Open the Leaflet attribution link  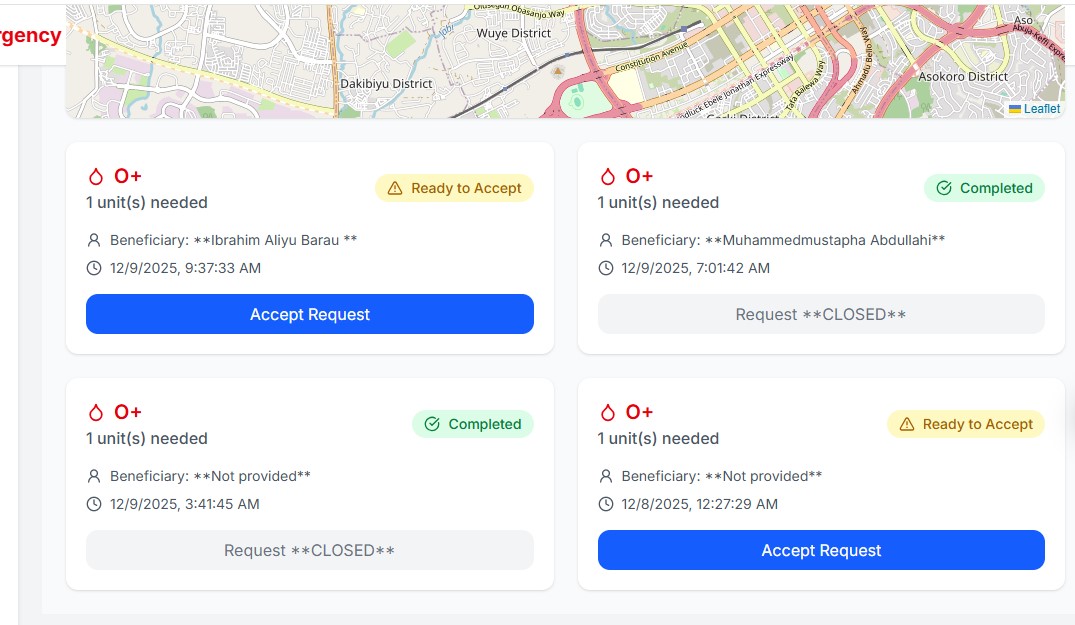coord(1041,109)
